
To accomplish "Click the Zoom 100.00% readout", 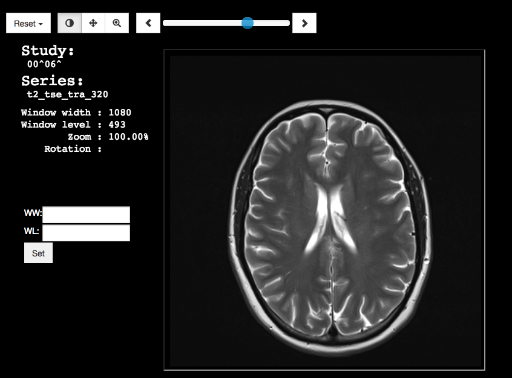I will (128, 137).
